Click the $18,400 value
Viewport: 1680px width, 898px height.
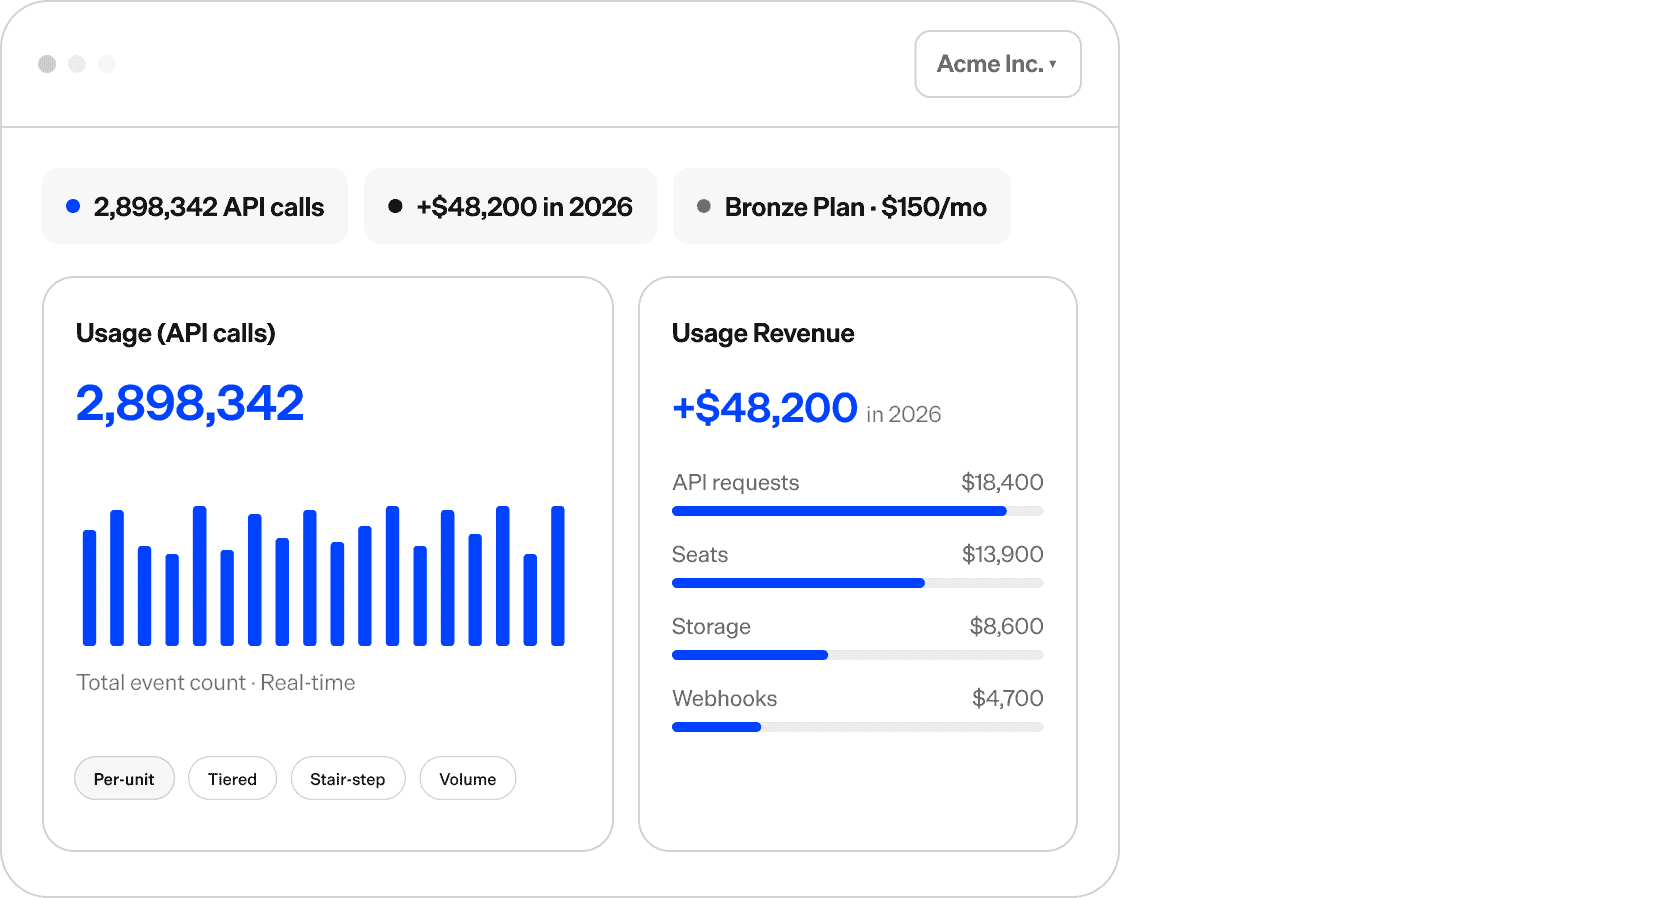pos(1002,482)
